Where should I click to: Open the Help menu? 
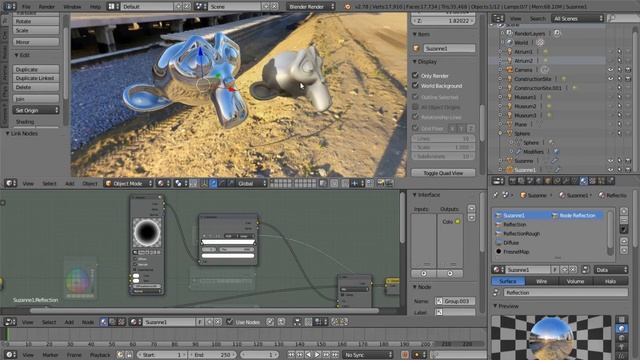[x=95, y=7]
